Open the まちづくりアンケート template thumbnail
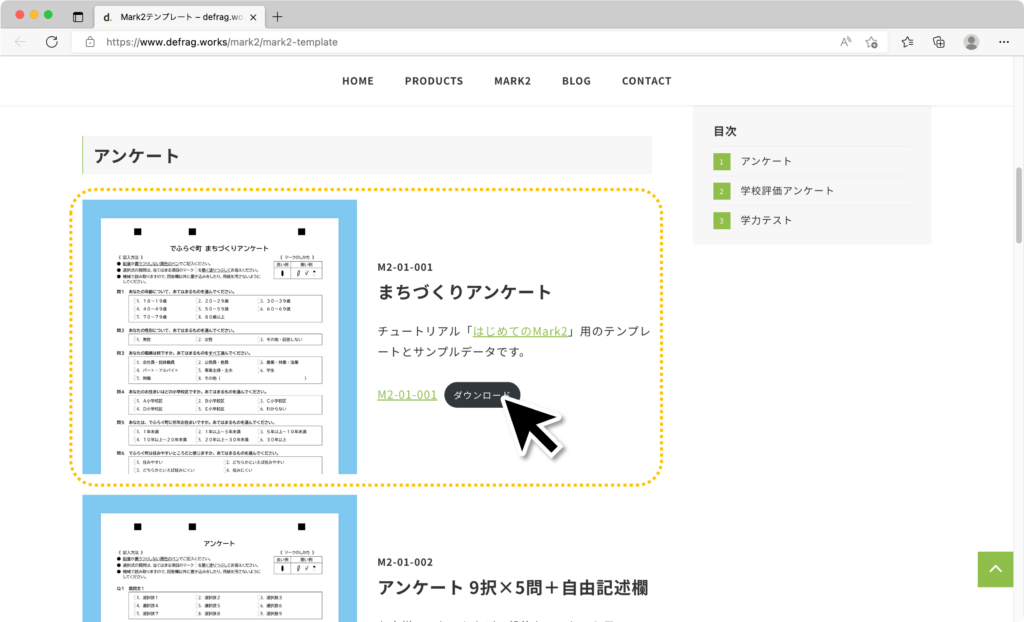Image resolution: width=1024 pixels, height=622 pixels. click(219, 336)
